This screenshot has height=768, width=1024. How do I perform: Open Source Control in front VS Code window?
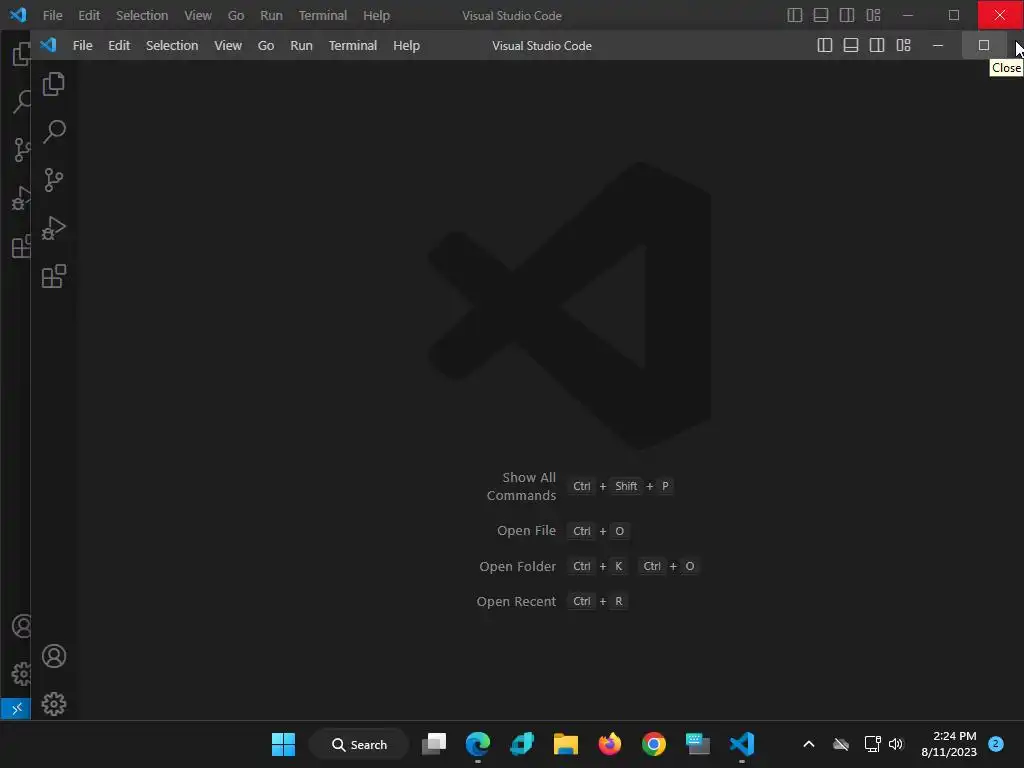pyautogui.click(x=54, y=180)
